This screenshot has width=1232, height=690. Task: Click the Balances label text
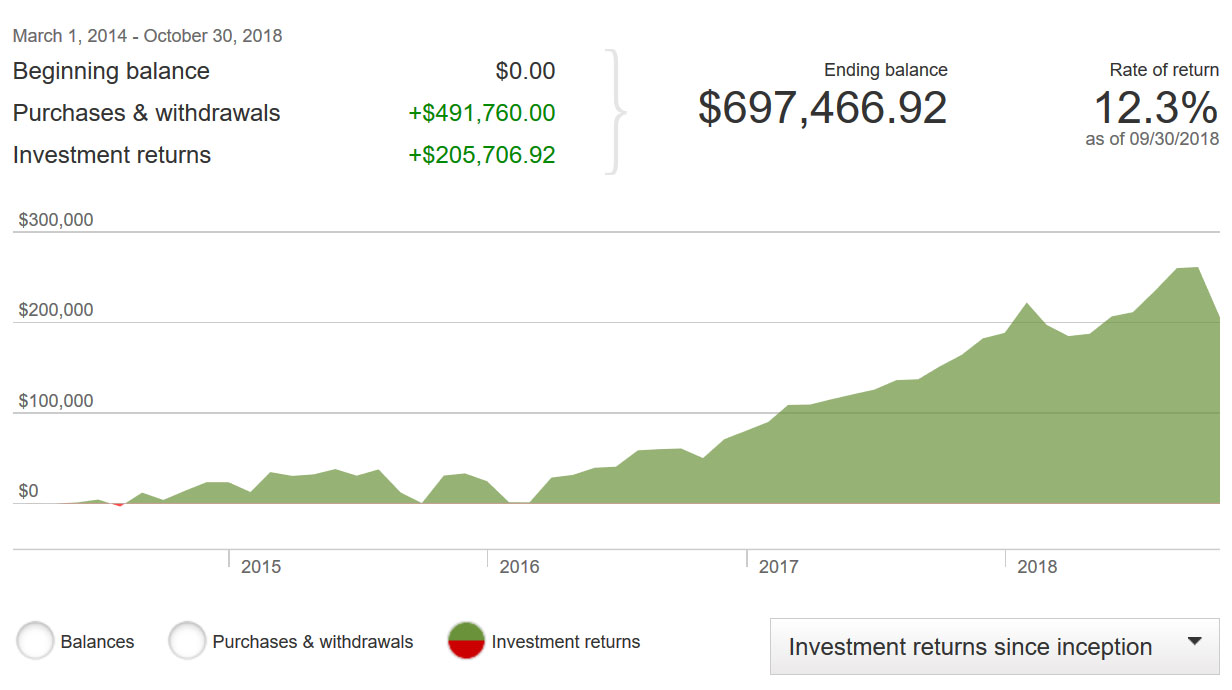click(97, 642)
